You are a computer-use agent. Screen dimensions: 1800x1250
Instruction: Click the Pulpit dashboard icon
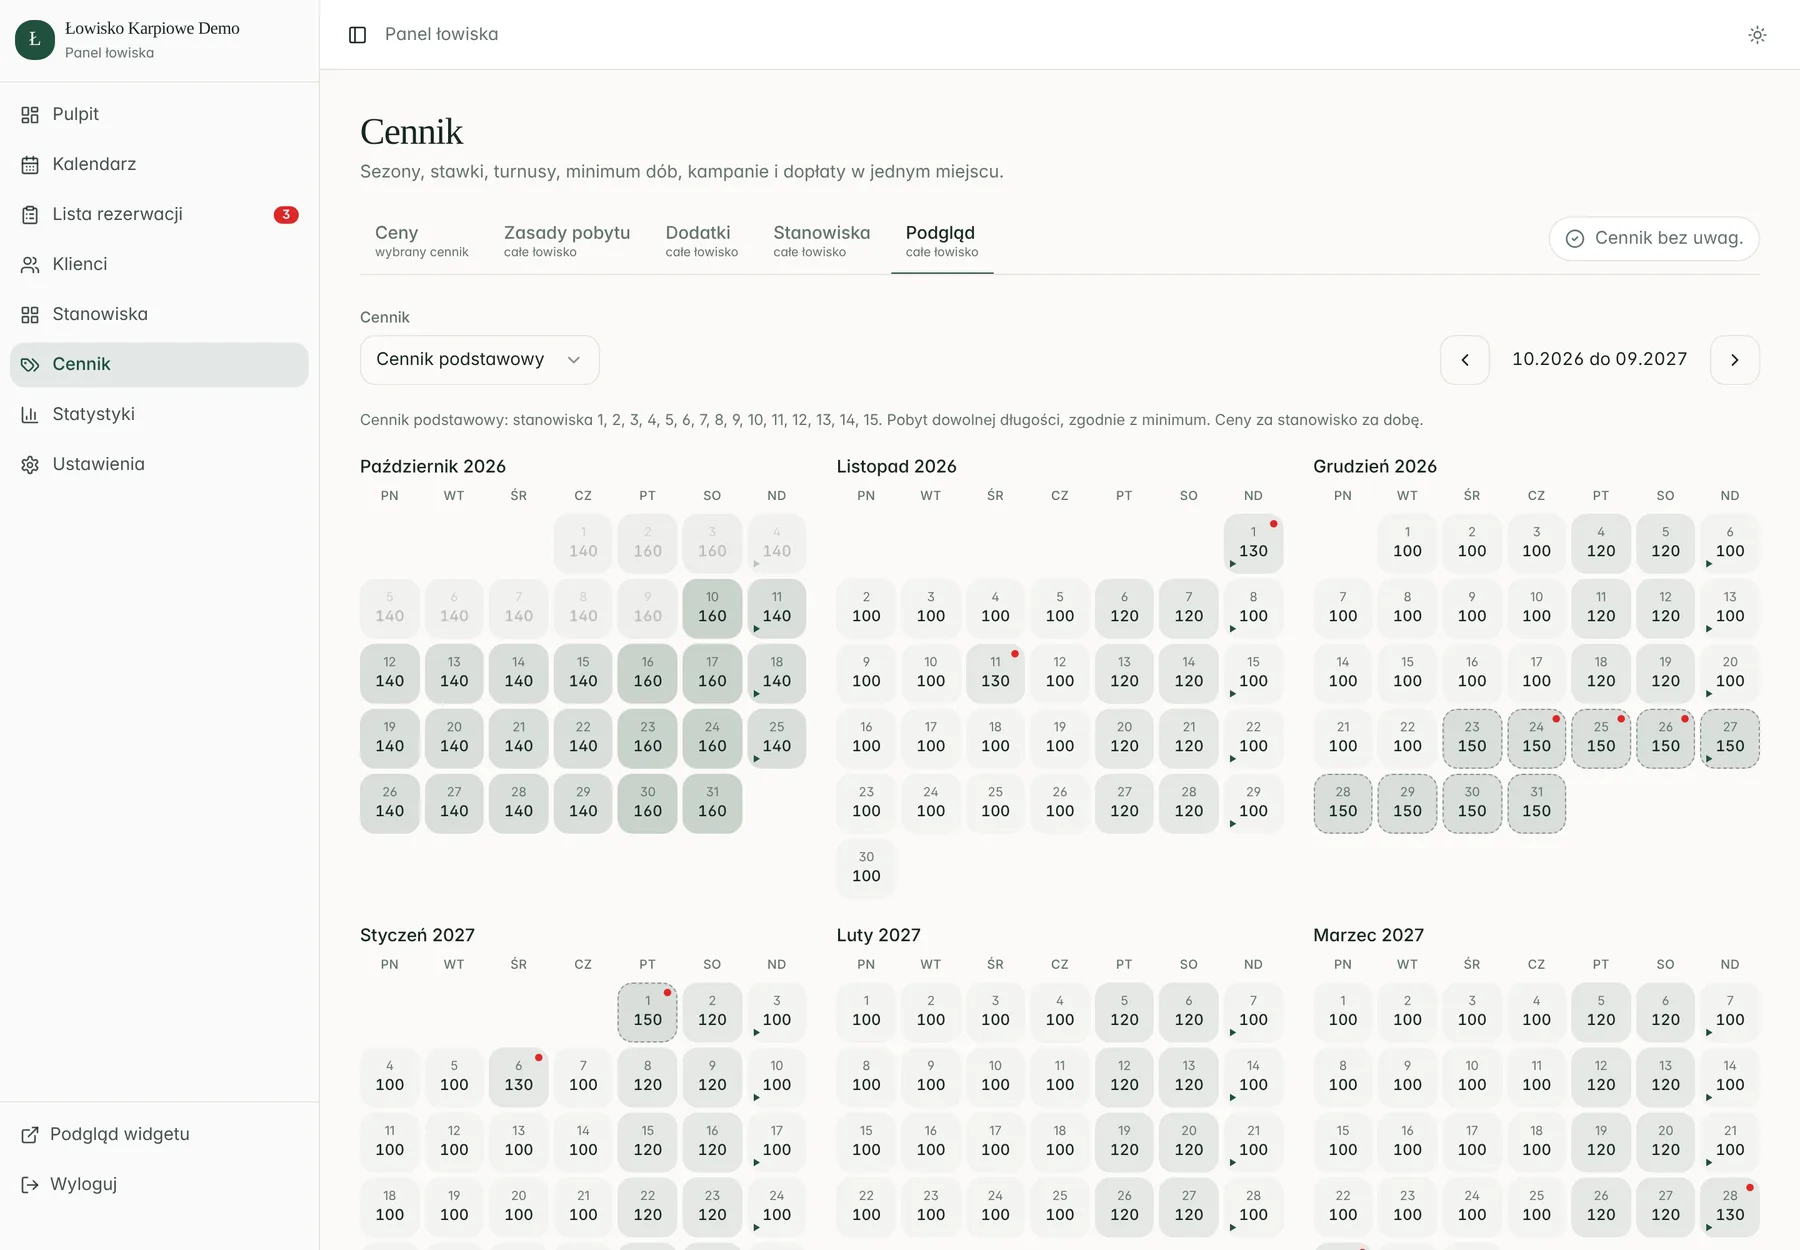pos(30,115)
